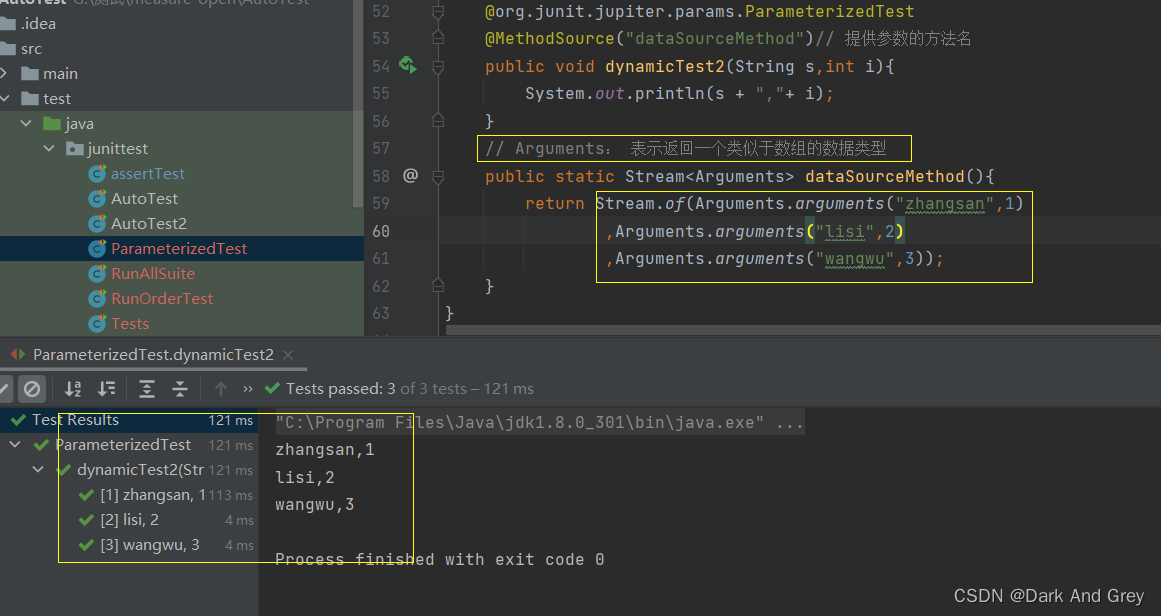This screenshot has height=616, width=1161.
Task: Open the RunOrderTest class file
Action: 161,298
